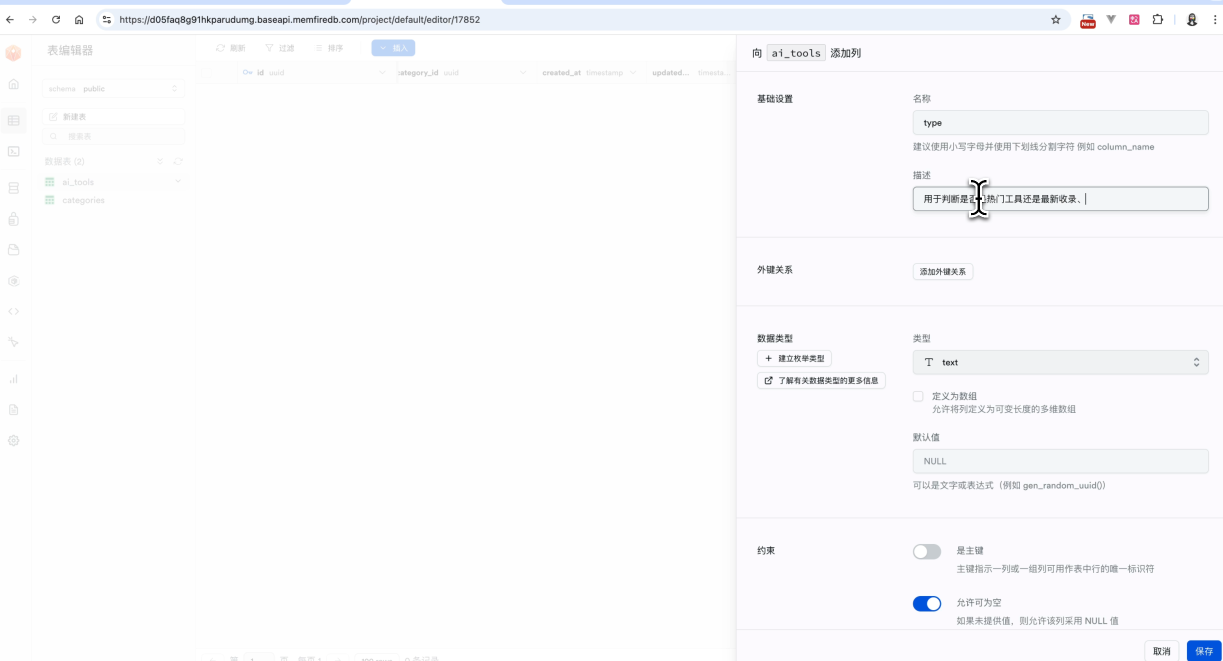Click the blue 保存 button
The image size is (1223, 661).
pos(1203,651)
